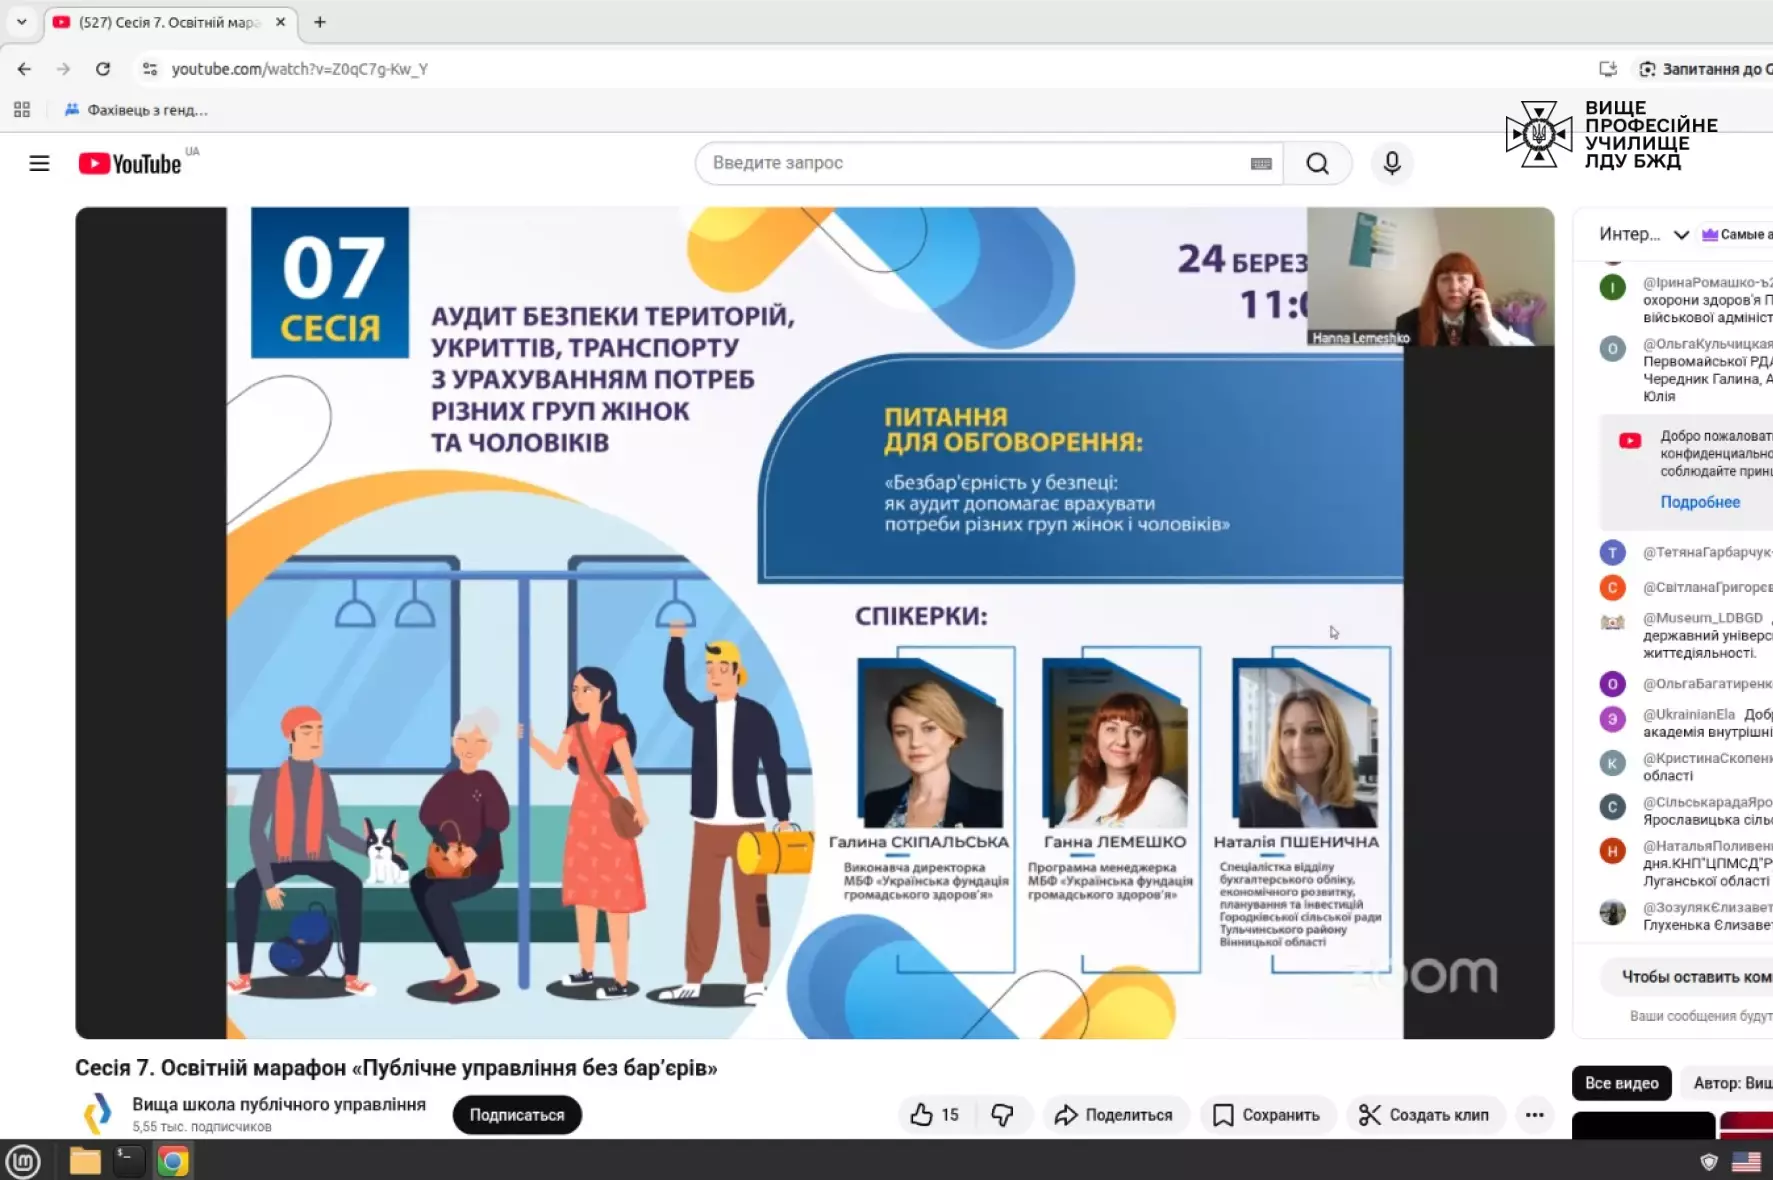Screen dimensions: 1773x1180
Task: Click the search magnifier button
Action: pyautogui.click(x=1317, y=163)
